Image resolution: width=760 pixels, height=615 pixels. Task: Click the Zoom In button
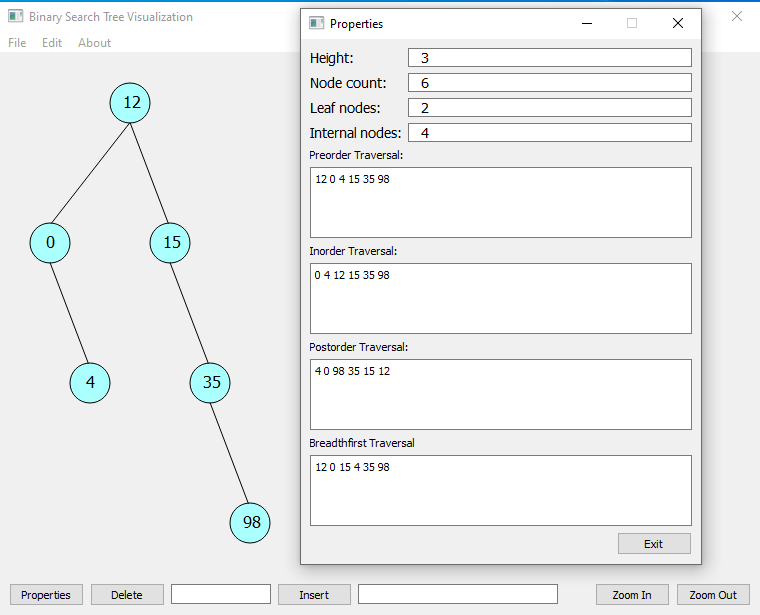[632, 595]
